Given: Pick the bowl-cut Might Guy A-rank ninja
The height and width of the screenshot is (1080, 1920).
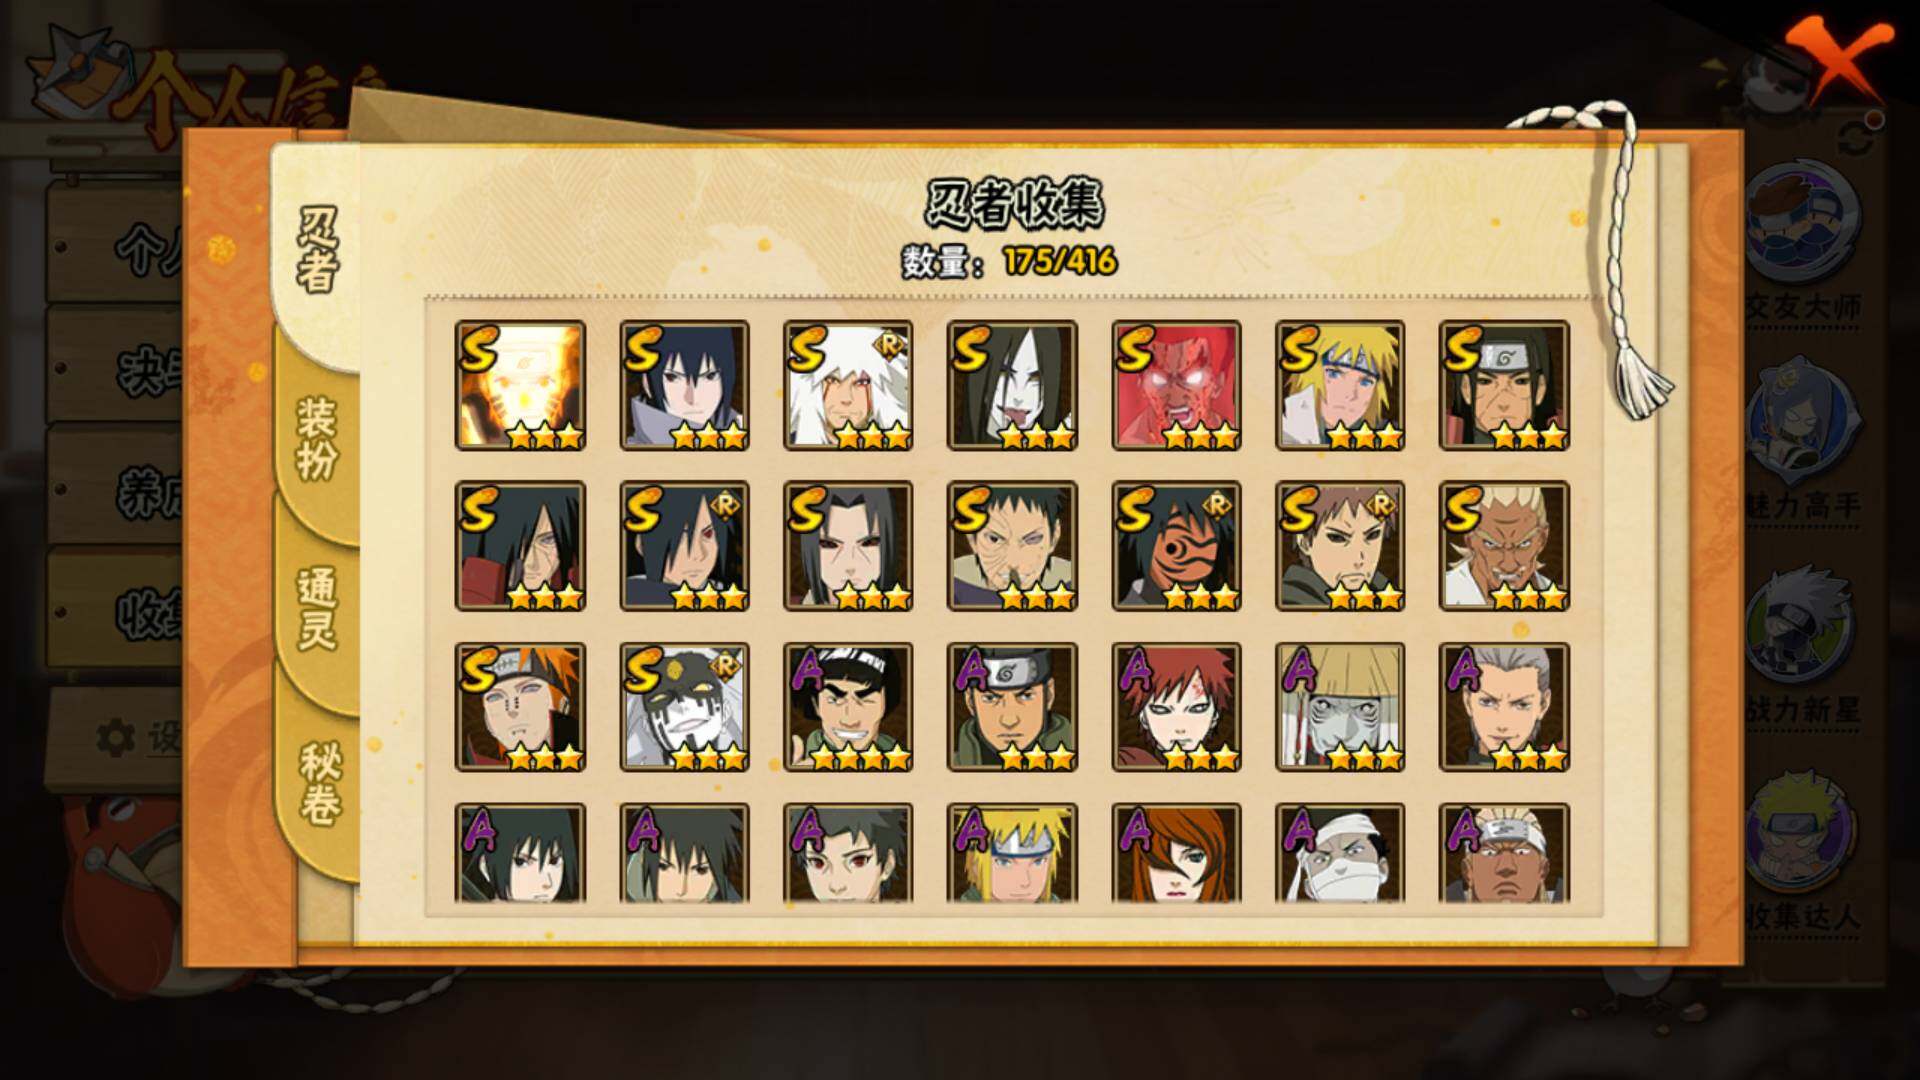Looking at the screenshot, I should coord(848,707).
